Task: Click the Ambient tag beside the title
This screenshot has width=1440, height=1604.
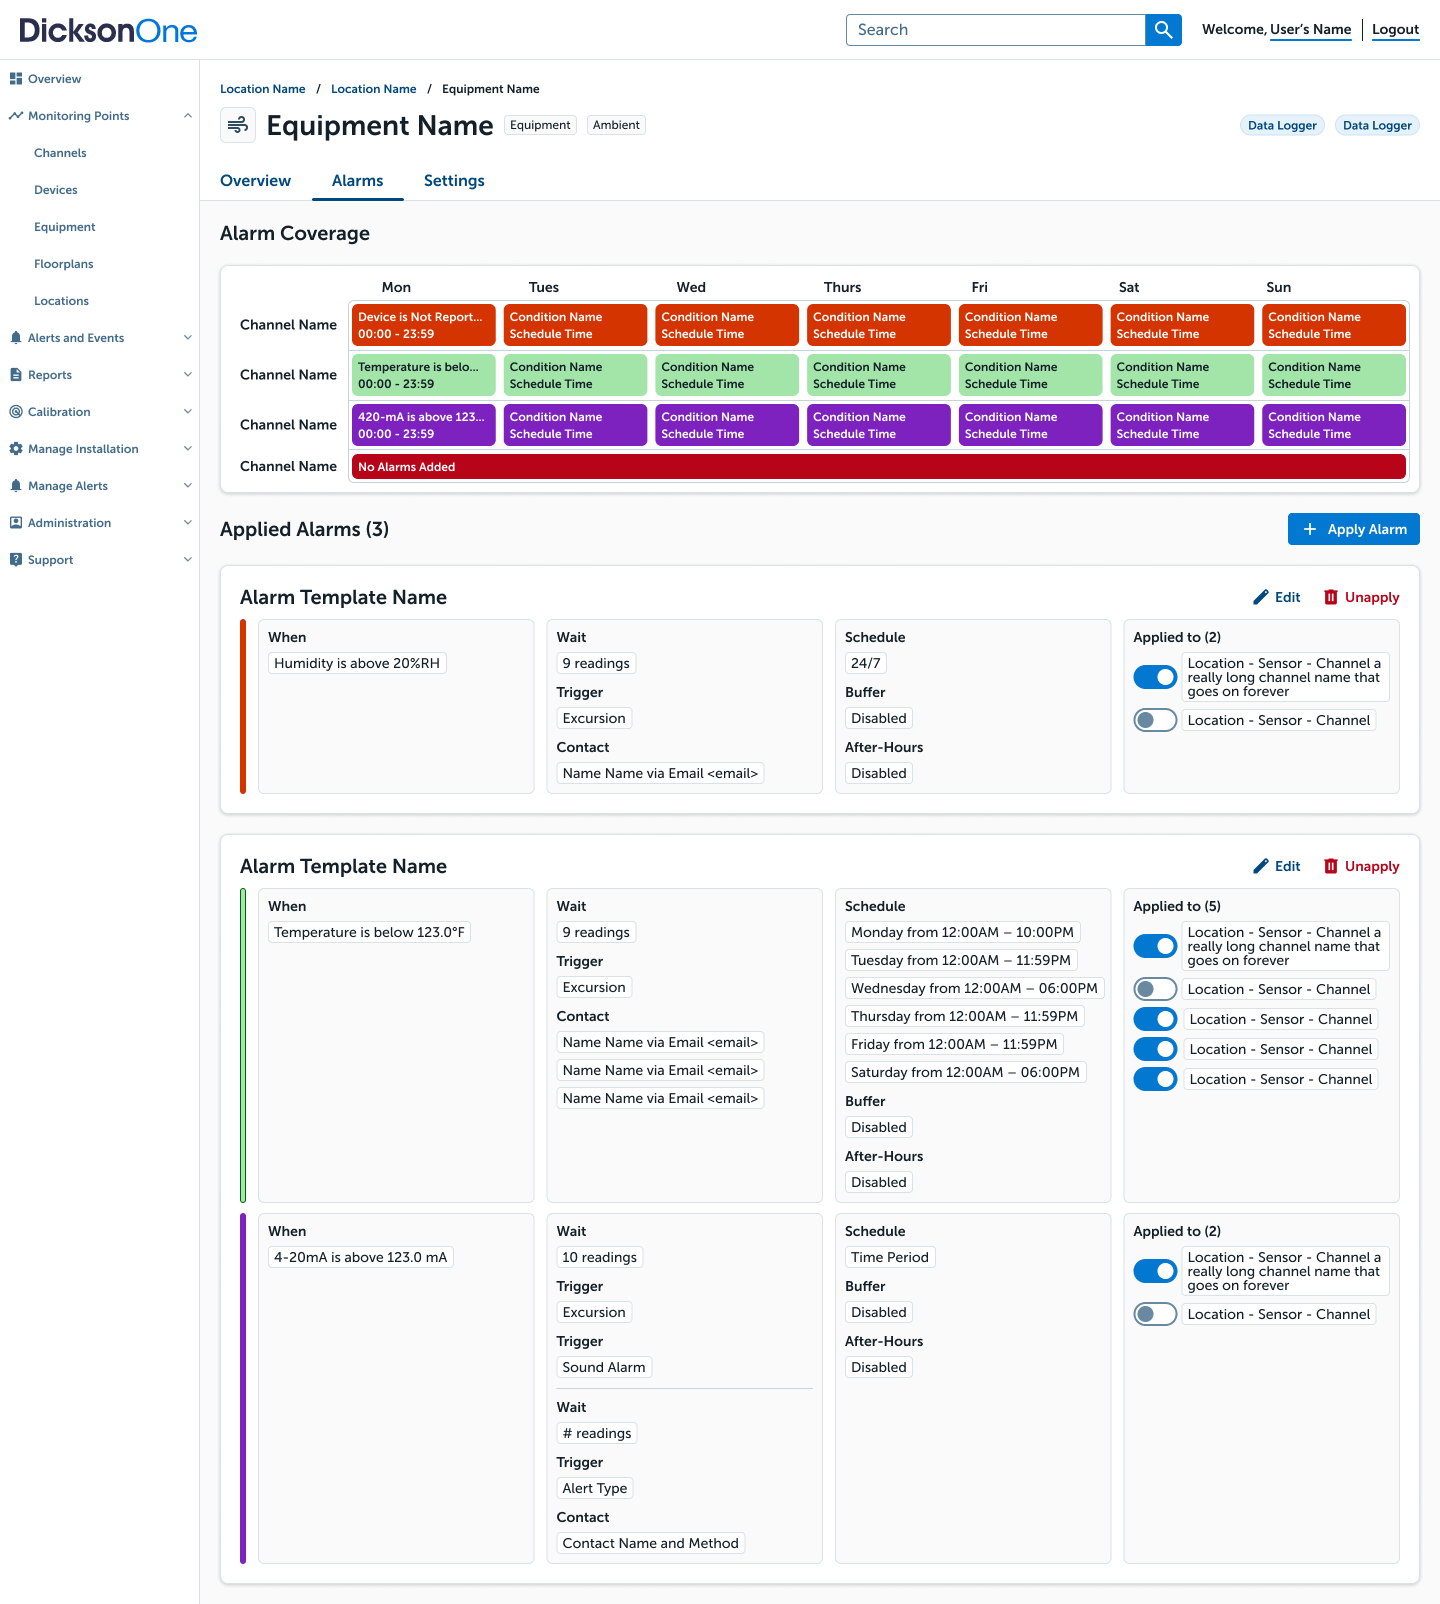Action: point(616,125)
